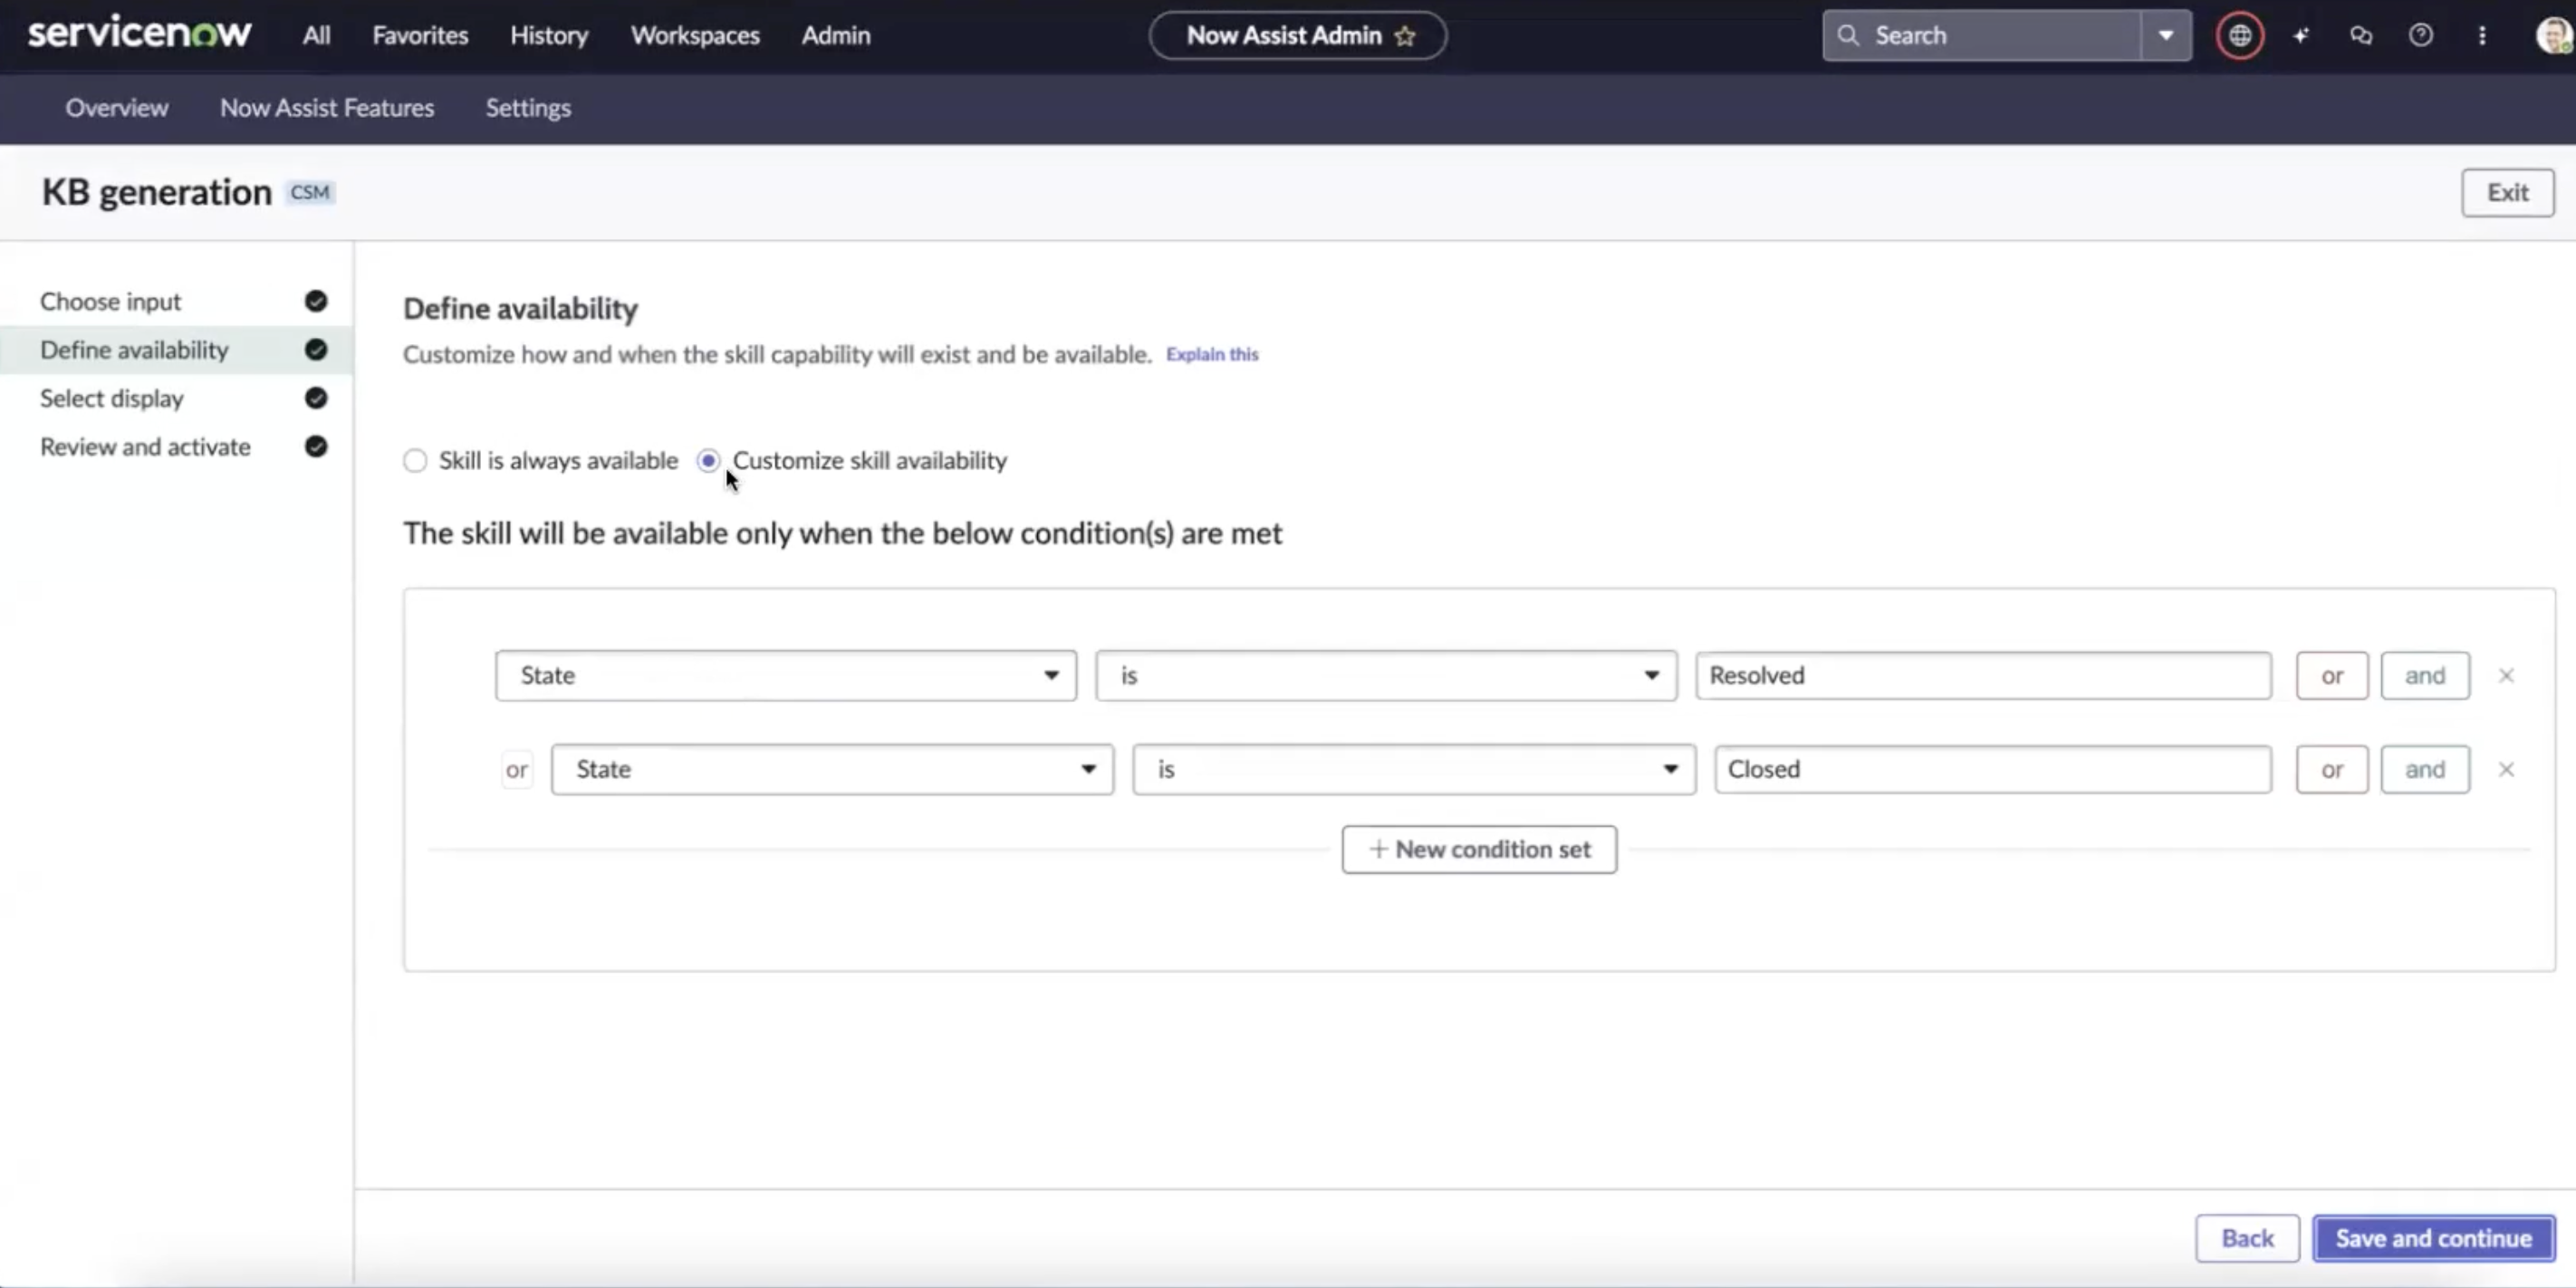Click the ServiceNow logo

pyautogui.click(x=139, y=33)
